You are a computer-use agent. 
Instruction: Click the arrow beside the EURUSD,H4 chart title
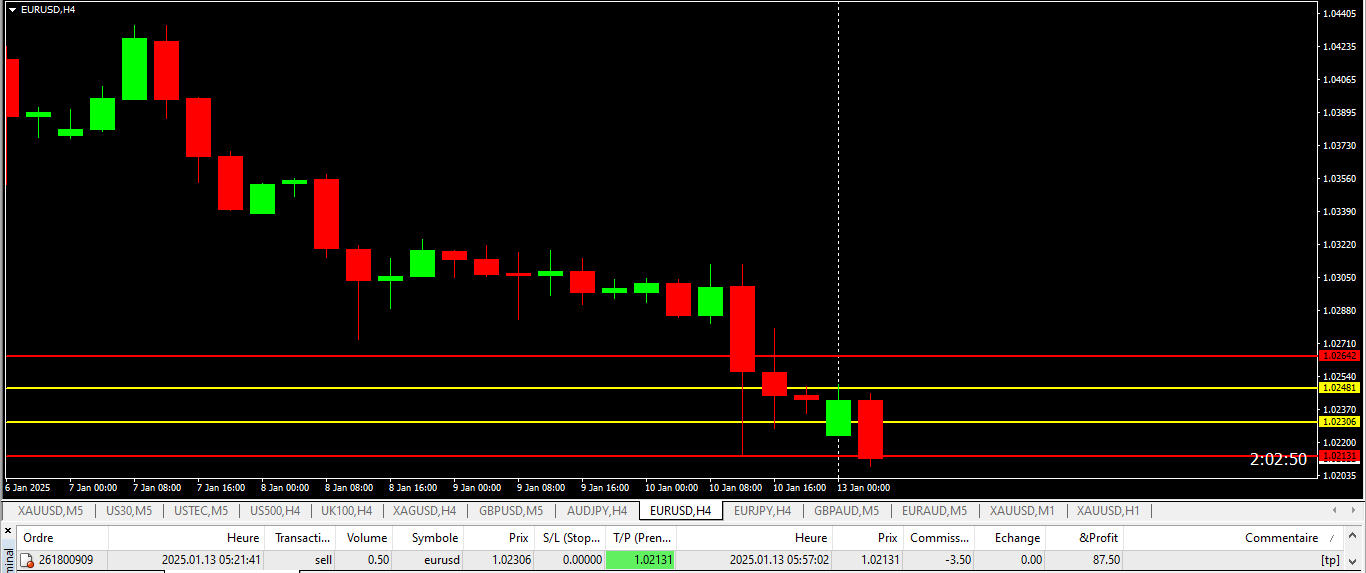[x=12, y=9]
